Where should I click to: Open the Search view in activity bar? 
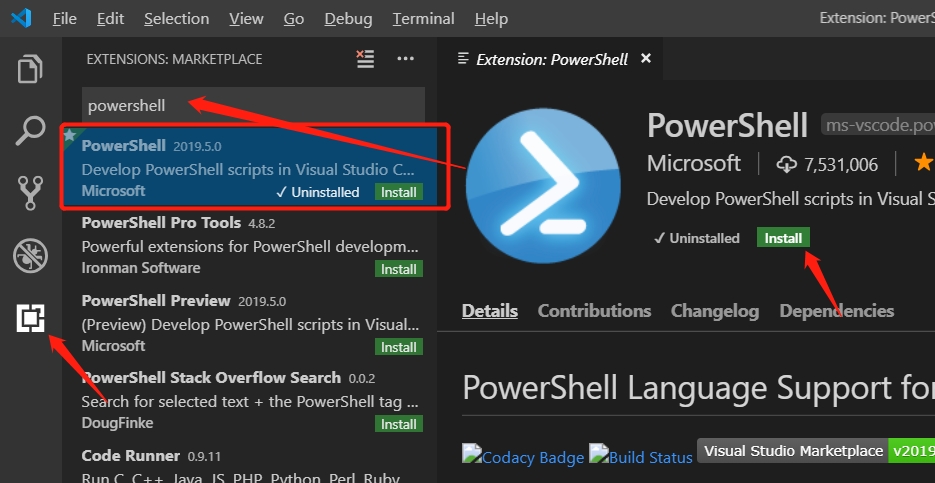pos(30,131)
